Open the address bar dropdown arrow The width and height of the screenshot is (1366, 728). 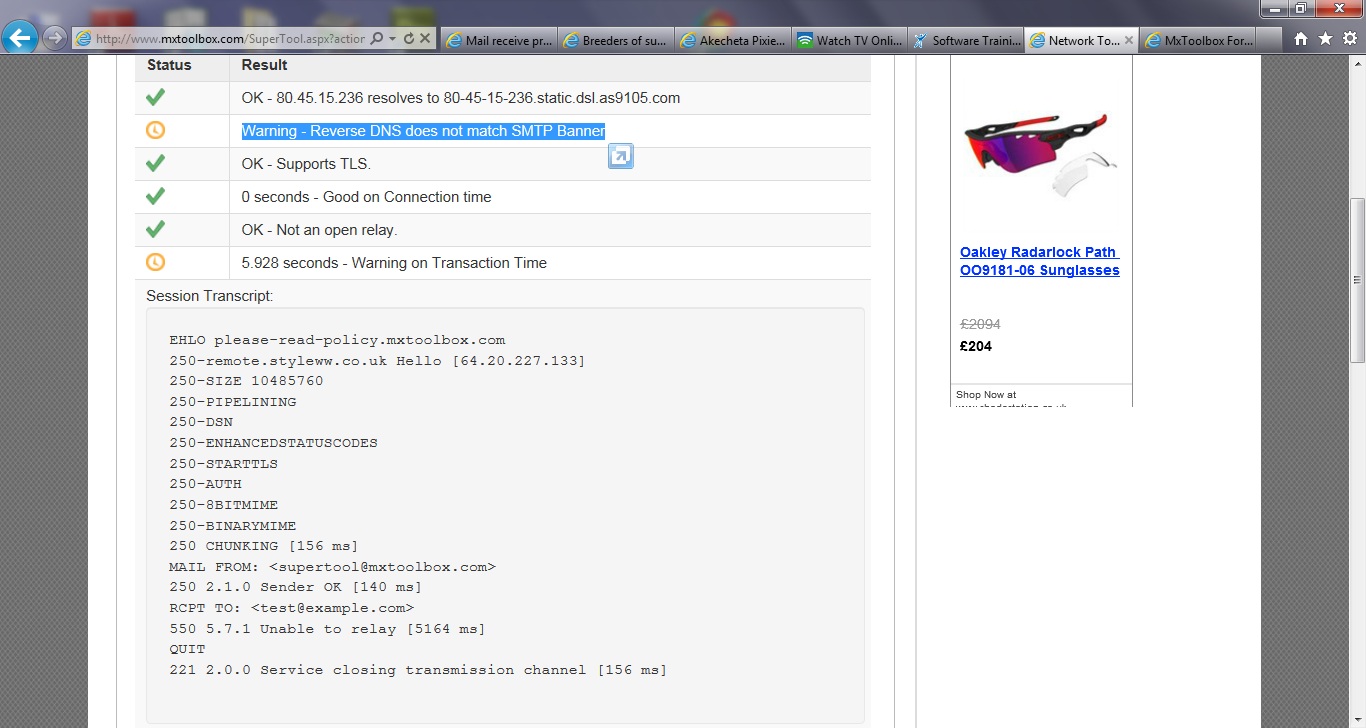392,39
